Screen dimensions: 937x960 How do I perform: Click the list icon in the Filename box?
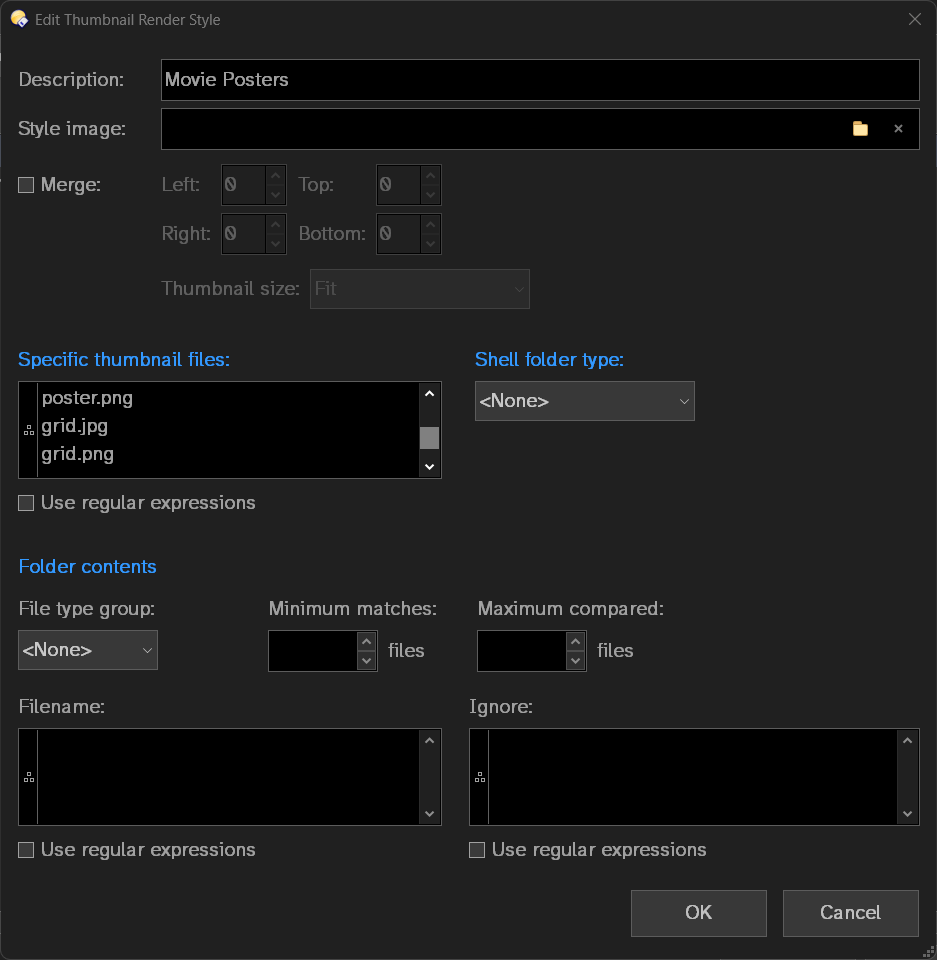(x=28, y=777)
